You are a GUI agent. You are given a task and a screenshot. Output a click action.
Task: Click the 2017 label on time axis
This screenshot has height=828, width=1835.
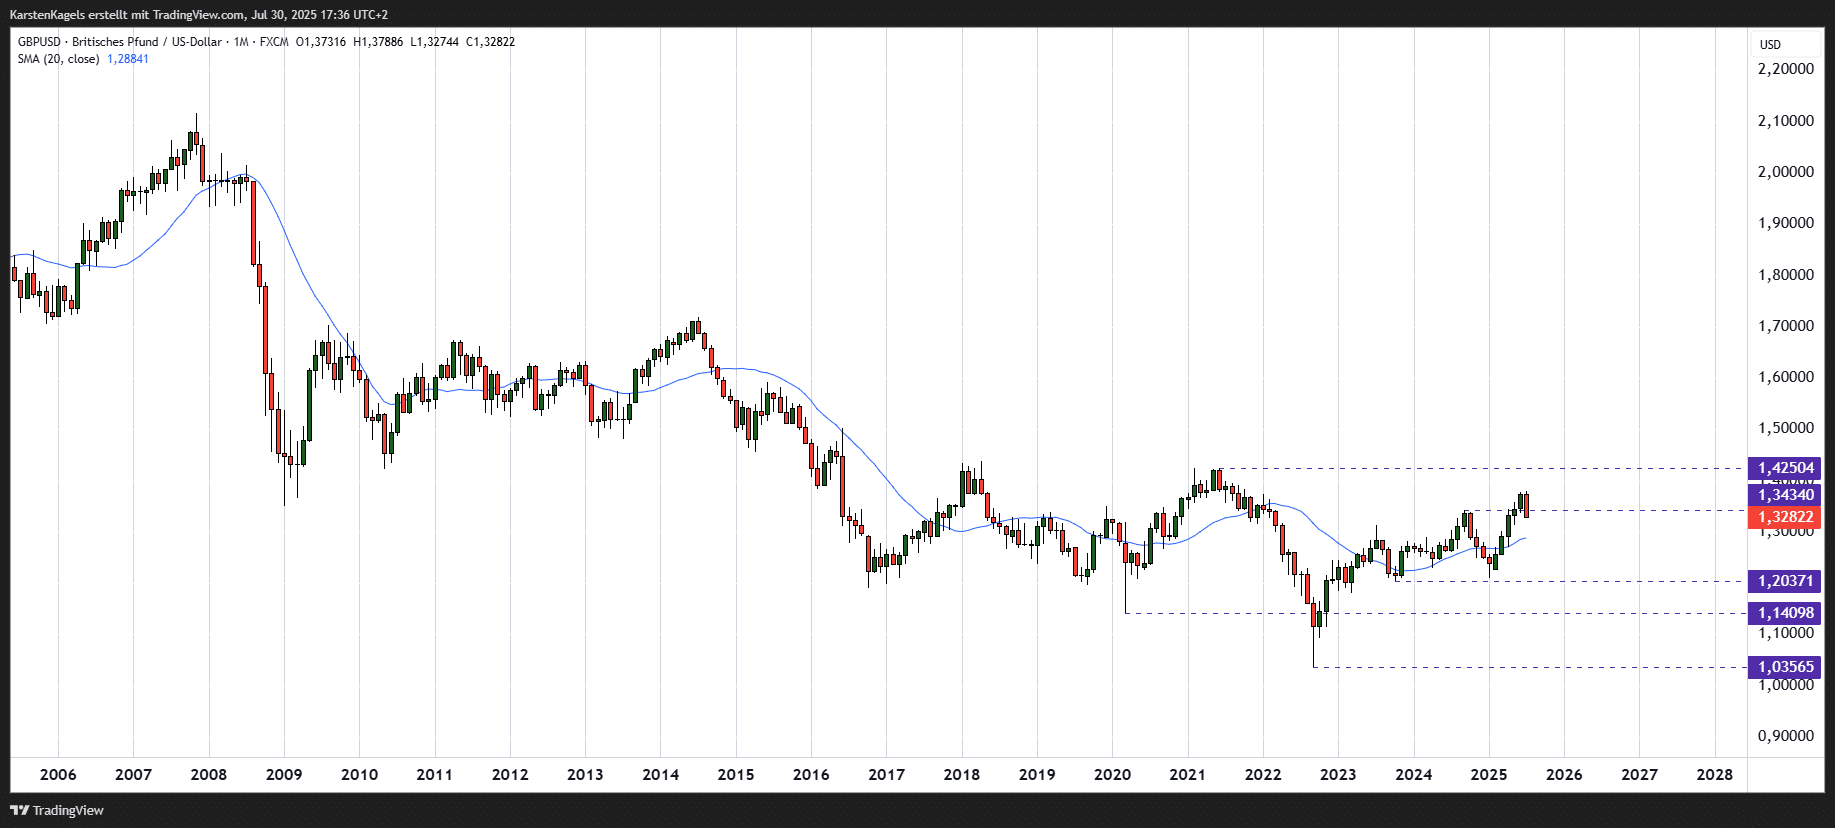coord(886,774)
